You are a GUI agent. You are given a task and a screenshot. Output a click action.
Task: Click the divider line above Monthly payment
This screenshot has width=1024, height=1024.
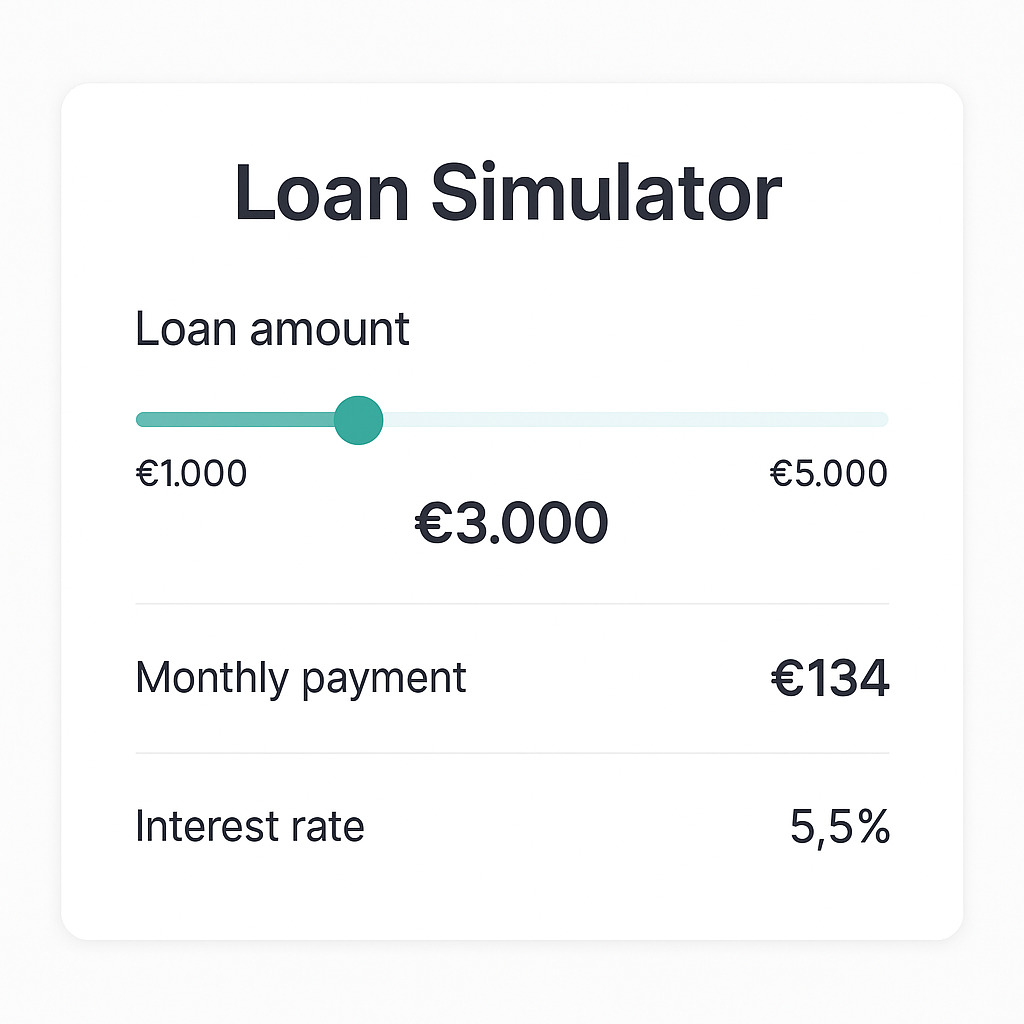pyautogui.click(x=512, y=604)
